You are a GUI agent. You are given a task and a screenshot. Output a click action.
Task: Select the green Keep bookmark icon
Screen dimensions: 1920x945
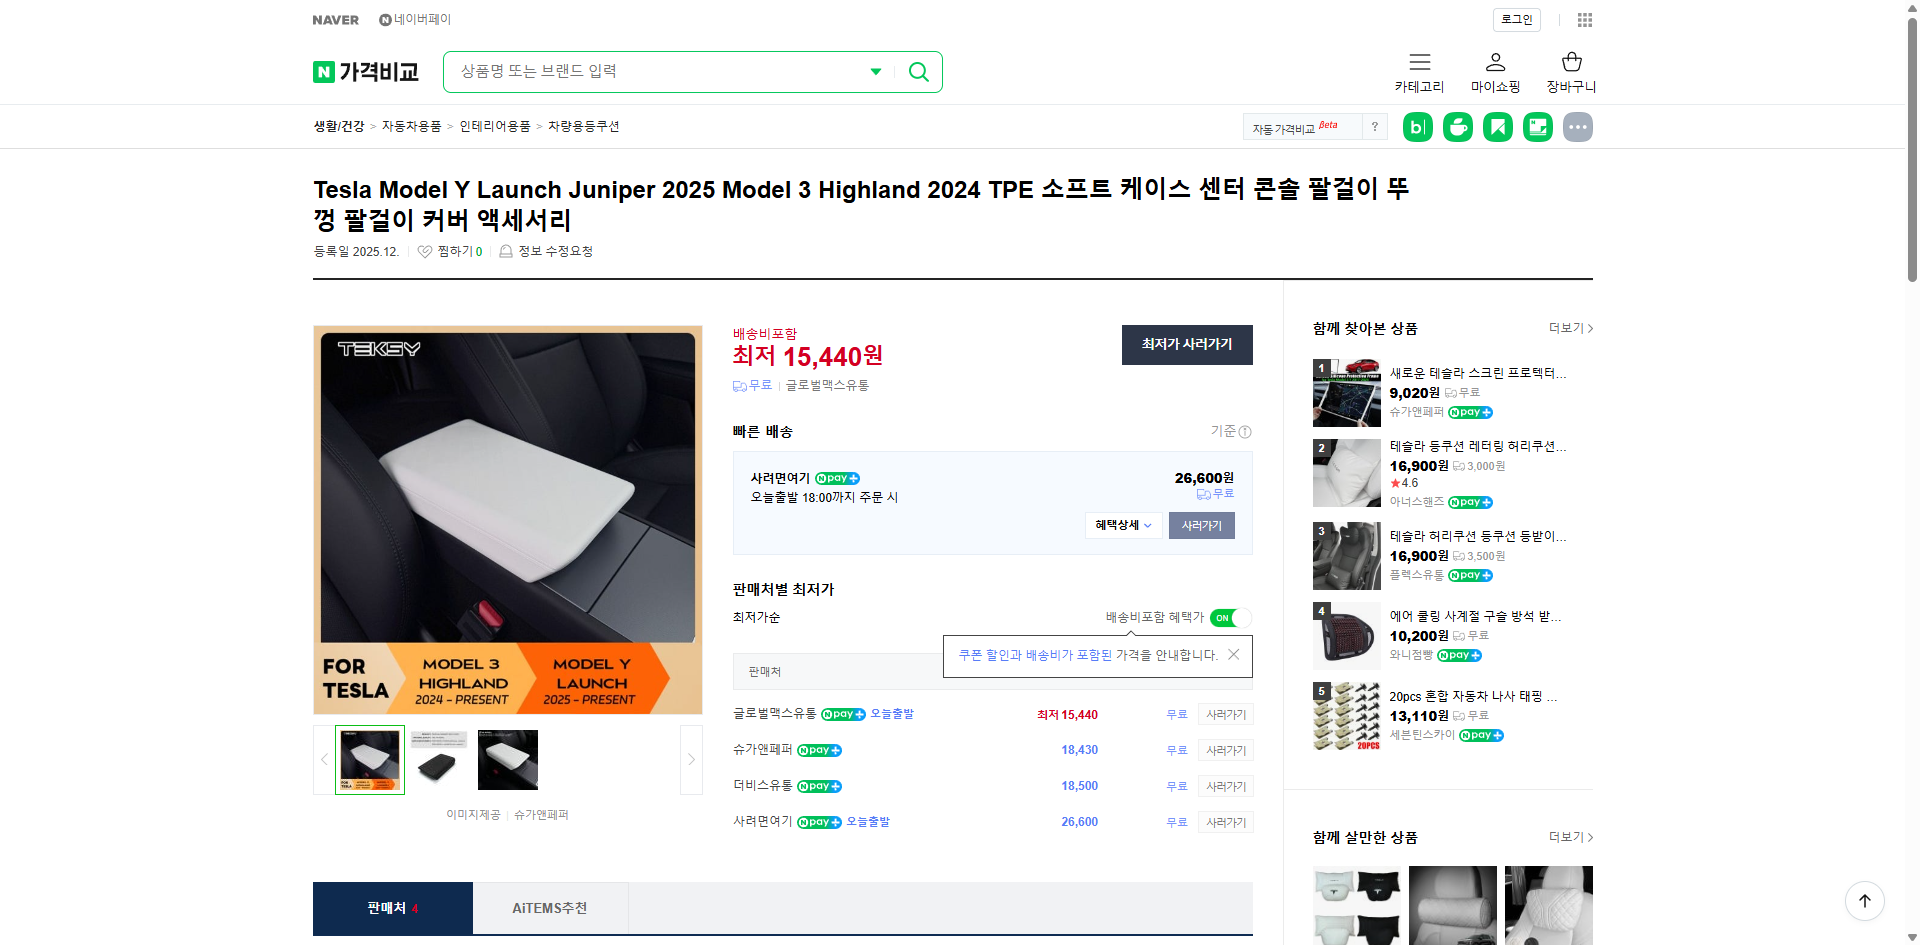pos(1497,127)
